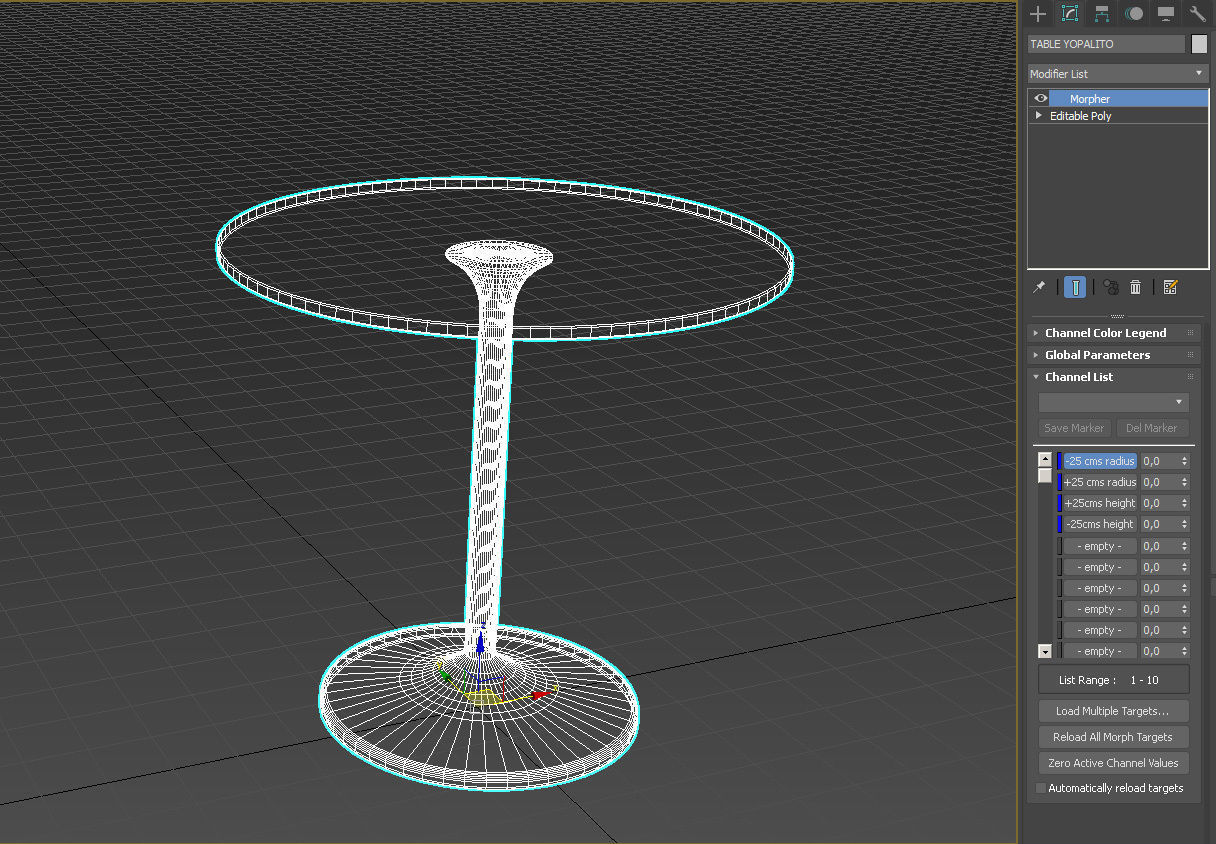Click Save Marker button
The height and width of the screenshot is (844, 1216).
coord(1074,428)
